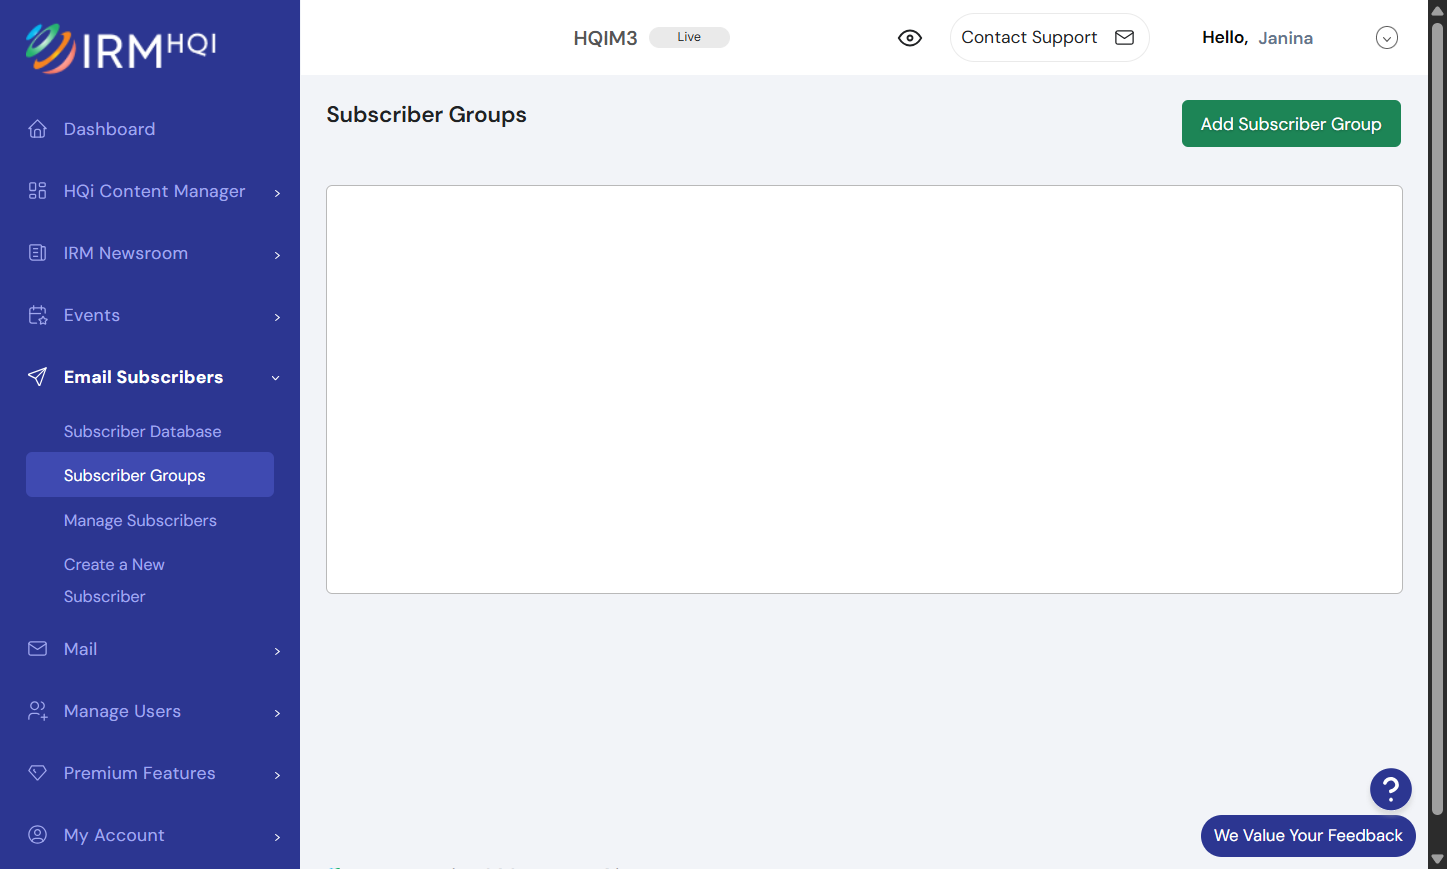Expand the Manage Users submenu arrow
Image resolution: width=1447 pixels, height=869 pixels.
tap(277, 713)
